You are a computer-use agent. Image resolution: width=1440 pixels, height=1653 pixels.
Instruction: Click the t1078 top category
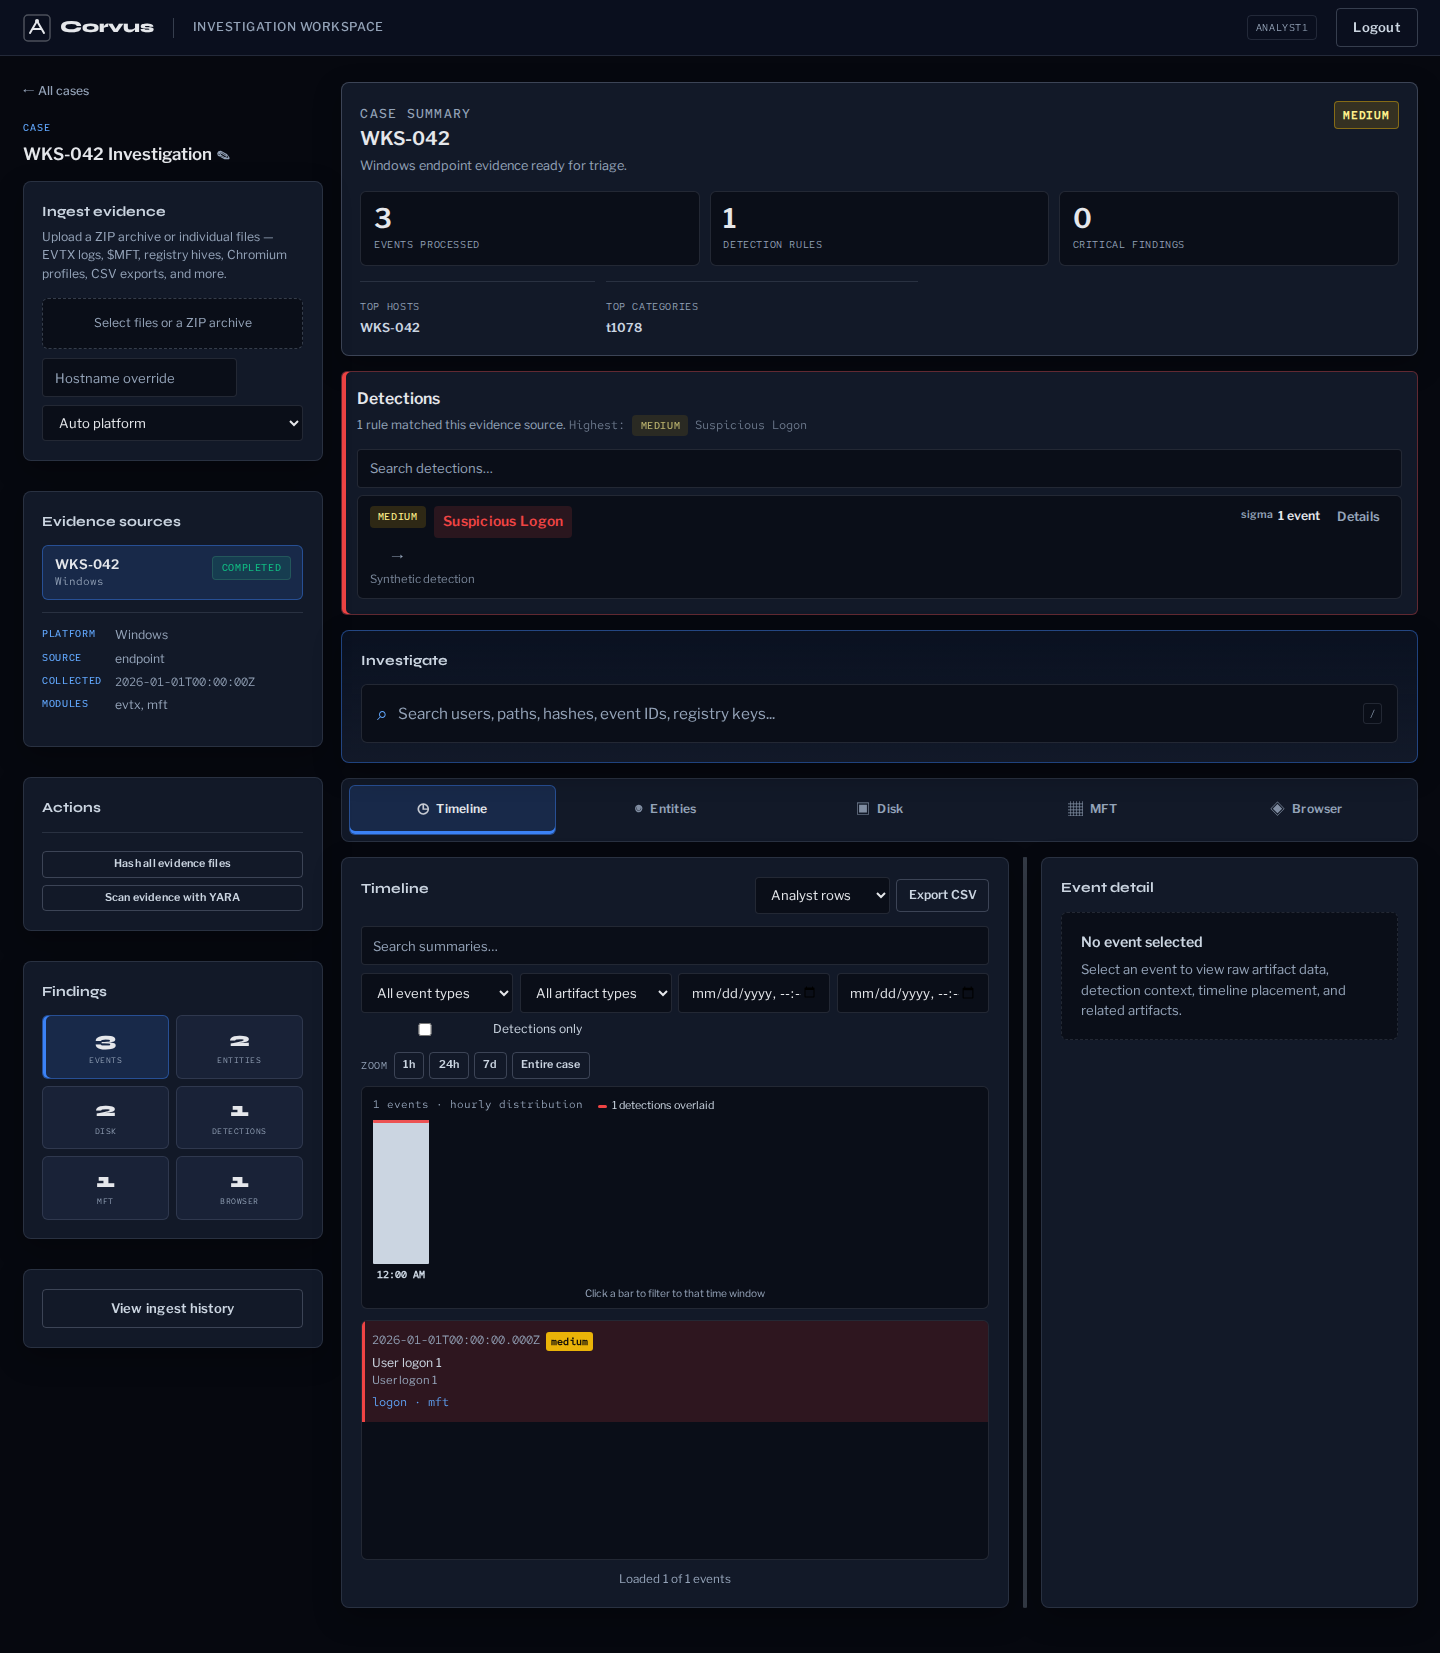[624, 328]
